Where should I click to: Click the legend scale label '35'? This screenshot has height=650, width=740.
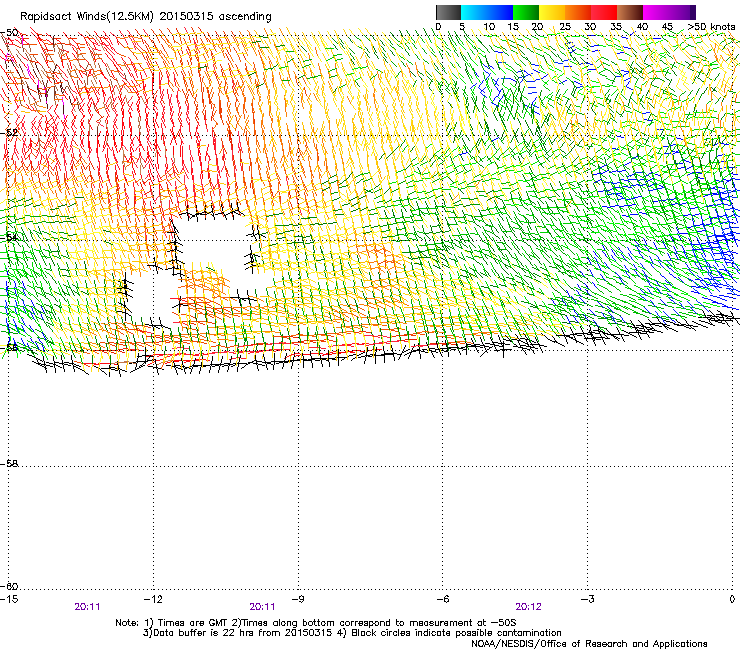click(x=616, y=26)
